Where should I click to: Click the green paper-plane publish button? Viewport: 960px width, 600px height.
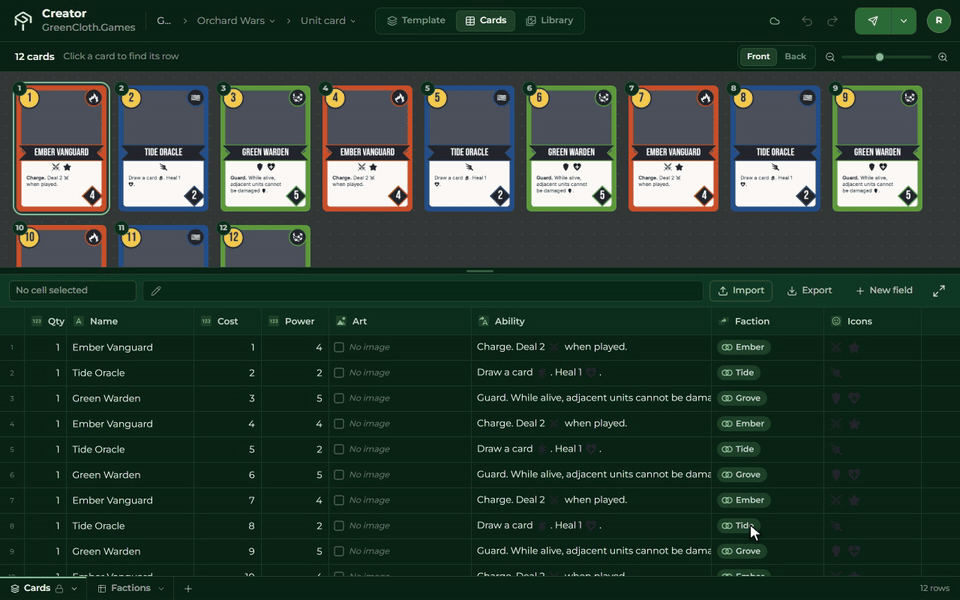tap(873, 21)
